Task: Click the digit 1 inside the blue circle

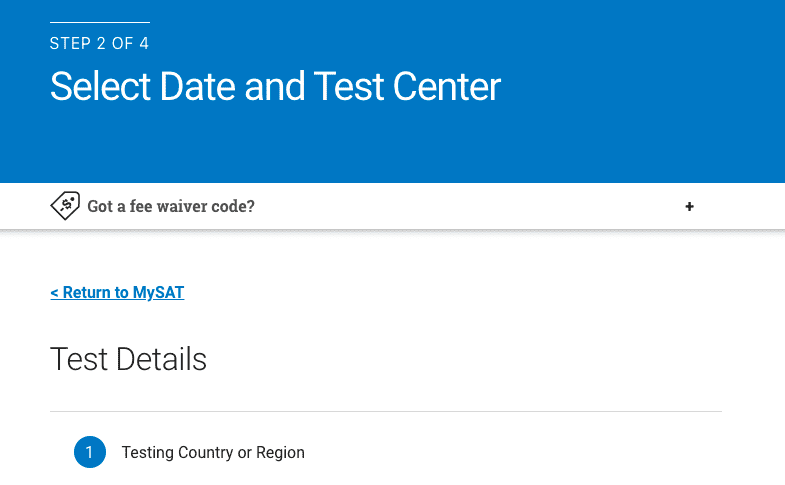Action: point(89,452)
